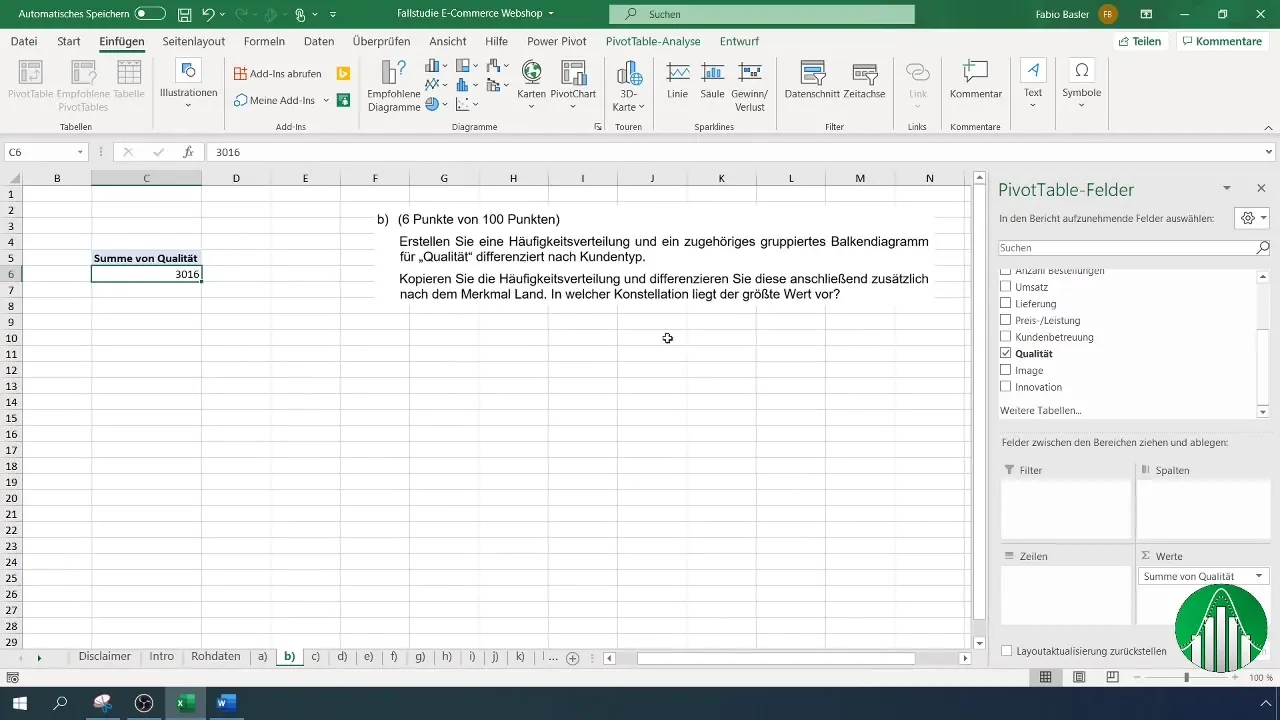1280x720 pixels.
Task: Check the Lieferung field
Action: click(x=1006, y=303)
